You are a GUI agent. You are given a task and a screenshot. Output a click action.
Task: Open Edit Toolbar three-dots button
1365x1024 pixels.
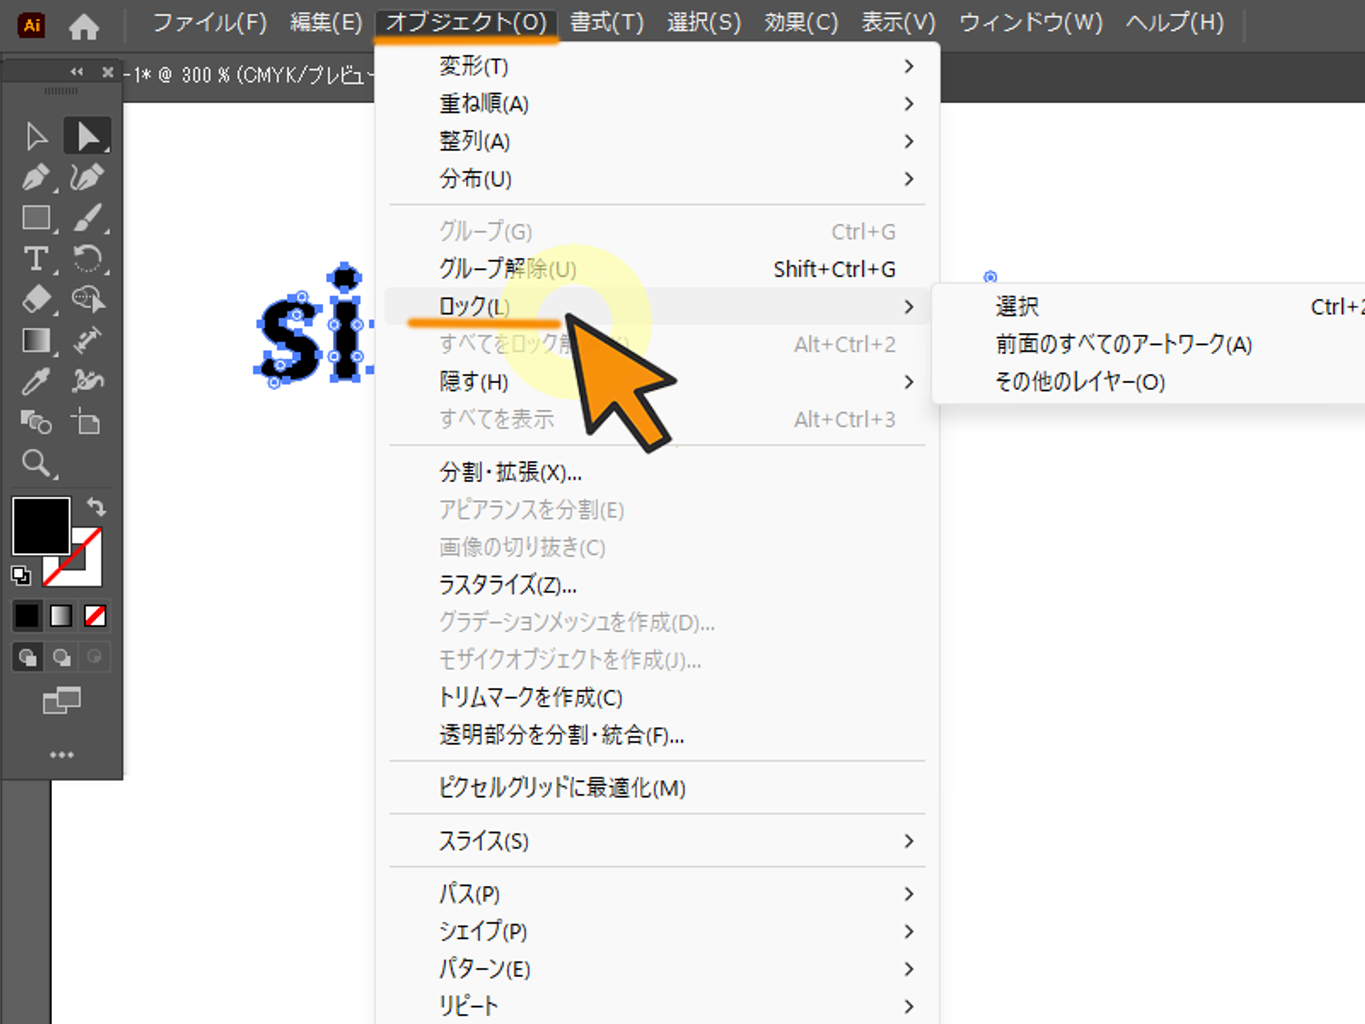tap(62, 755)
